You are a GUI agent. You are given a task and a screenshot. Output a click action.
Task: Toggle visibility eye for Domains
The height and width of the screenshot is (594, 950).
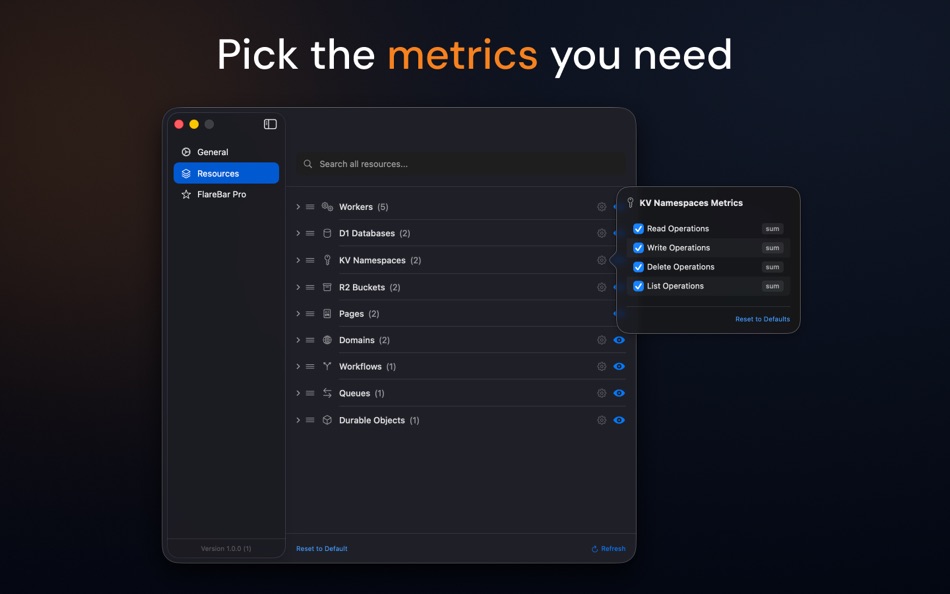tap(619, 340)
